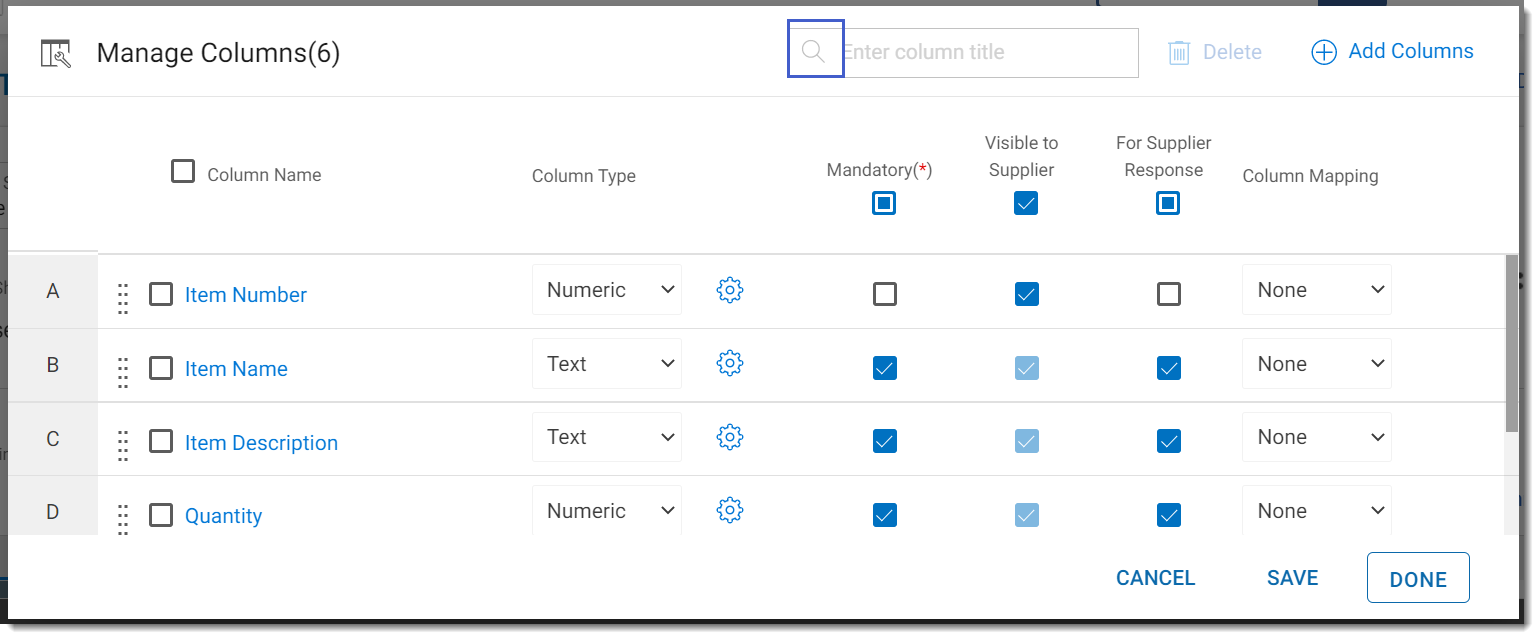Click the Delete trash icon

1179,52
